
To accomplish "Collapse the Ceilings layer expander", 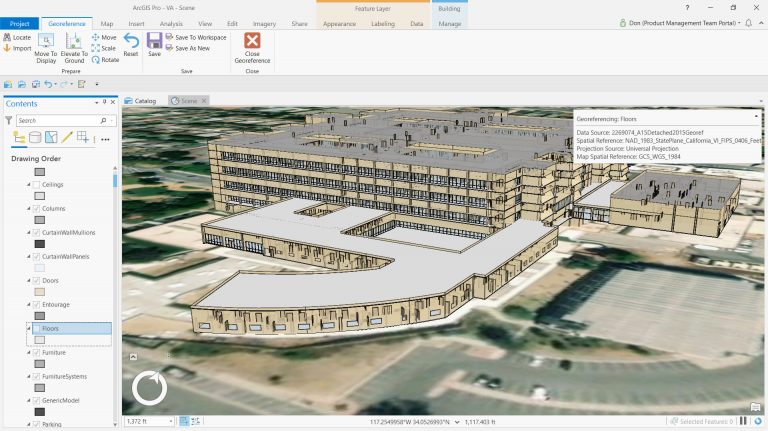I will 28,185.
